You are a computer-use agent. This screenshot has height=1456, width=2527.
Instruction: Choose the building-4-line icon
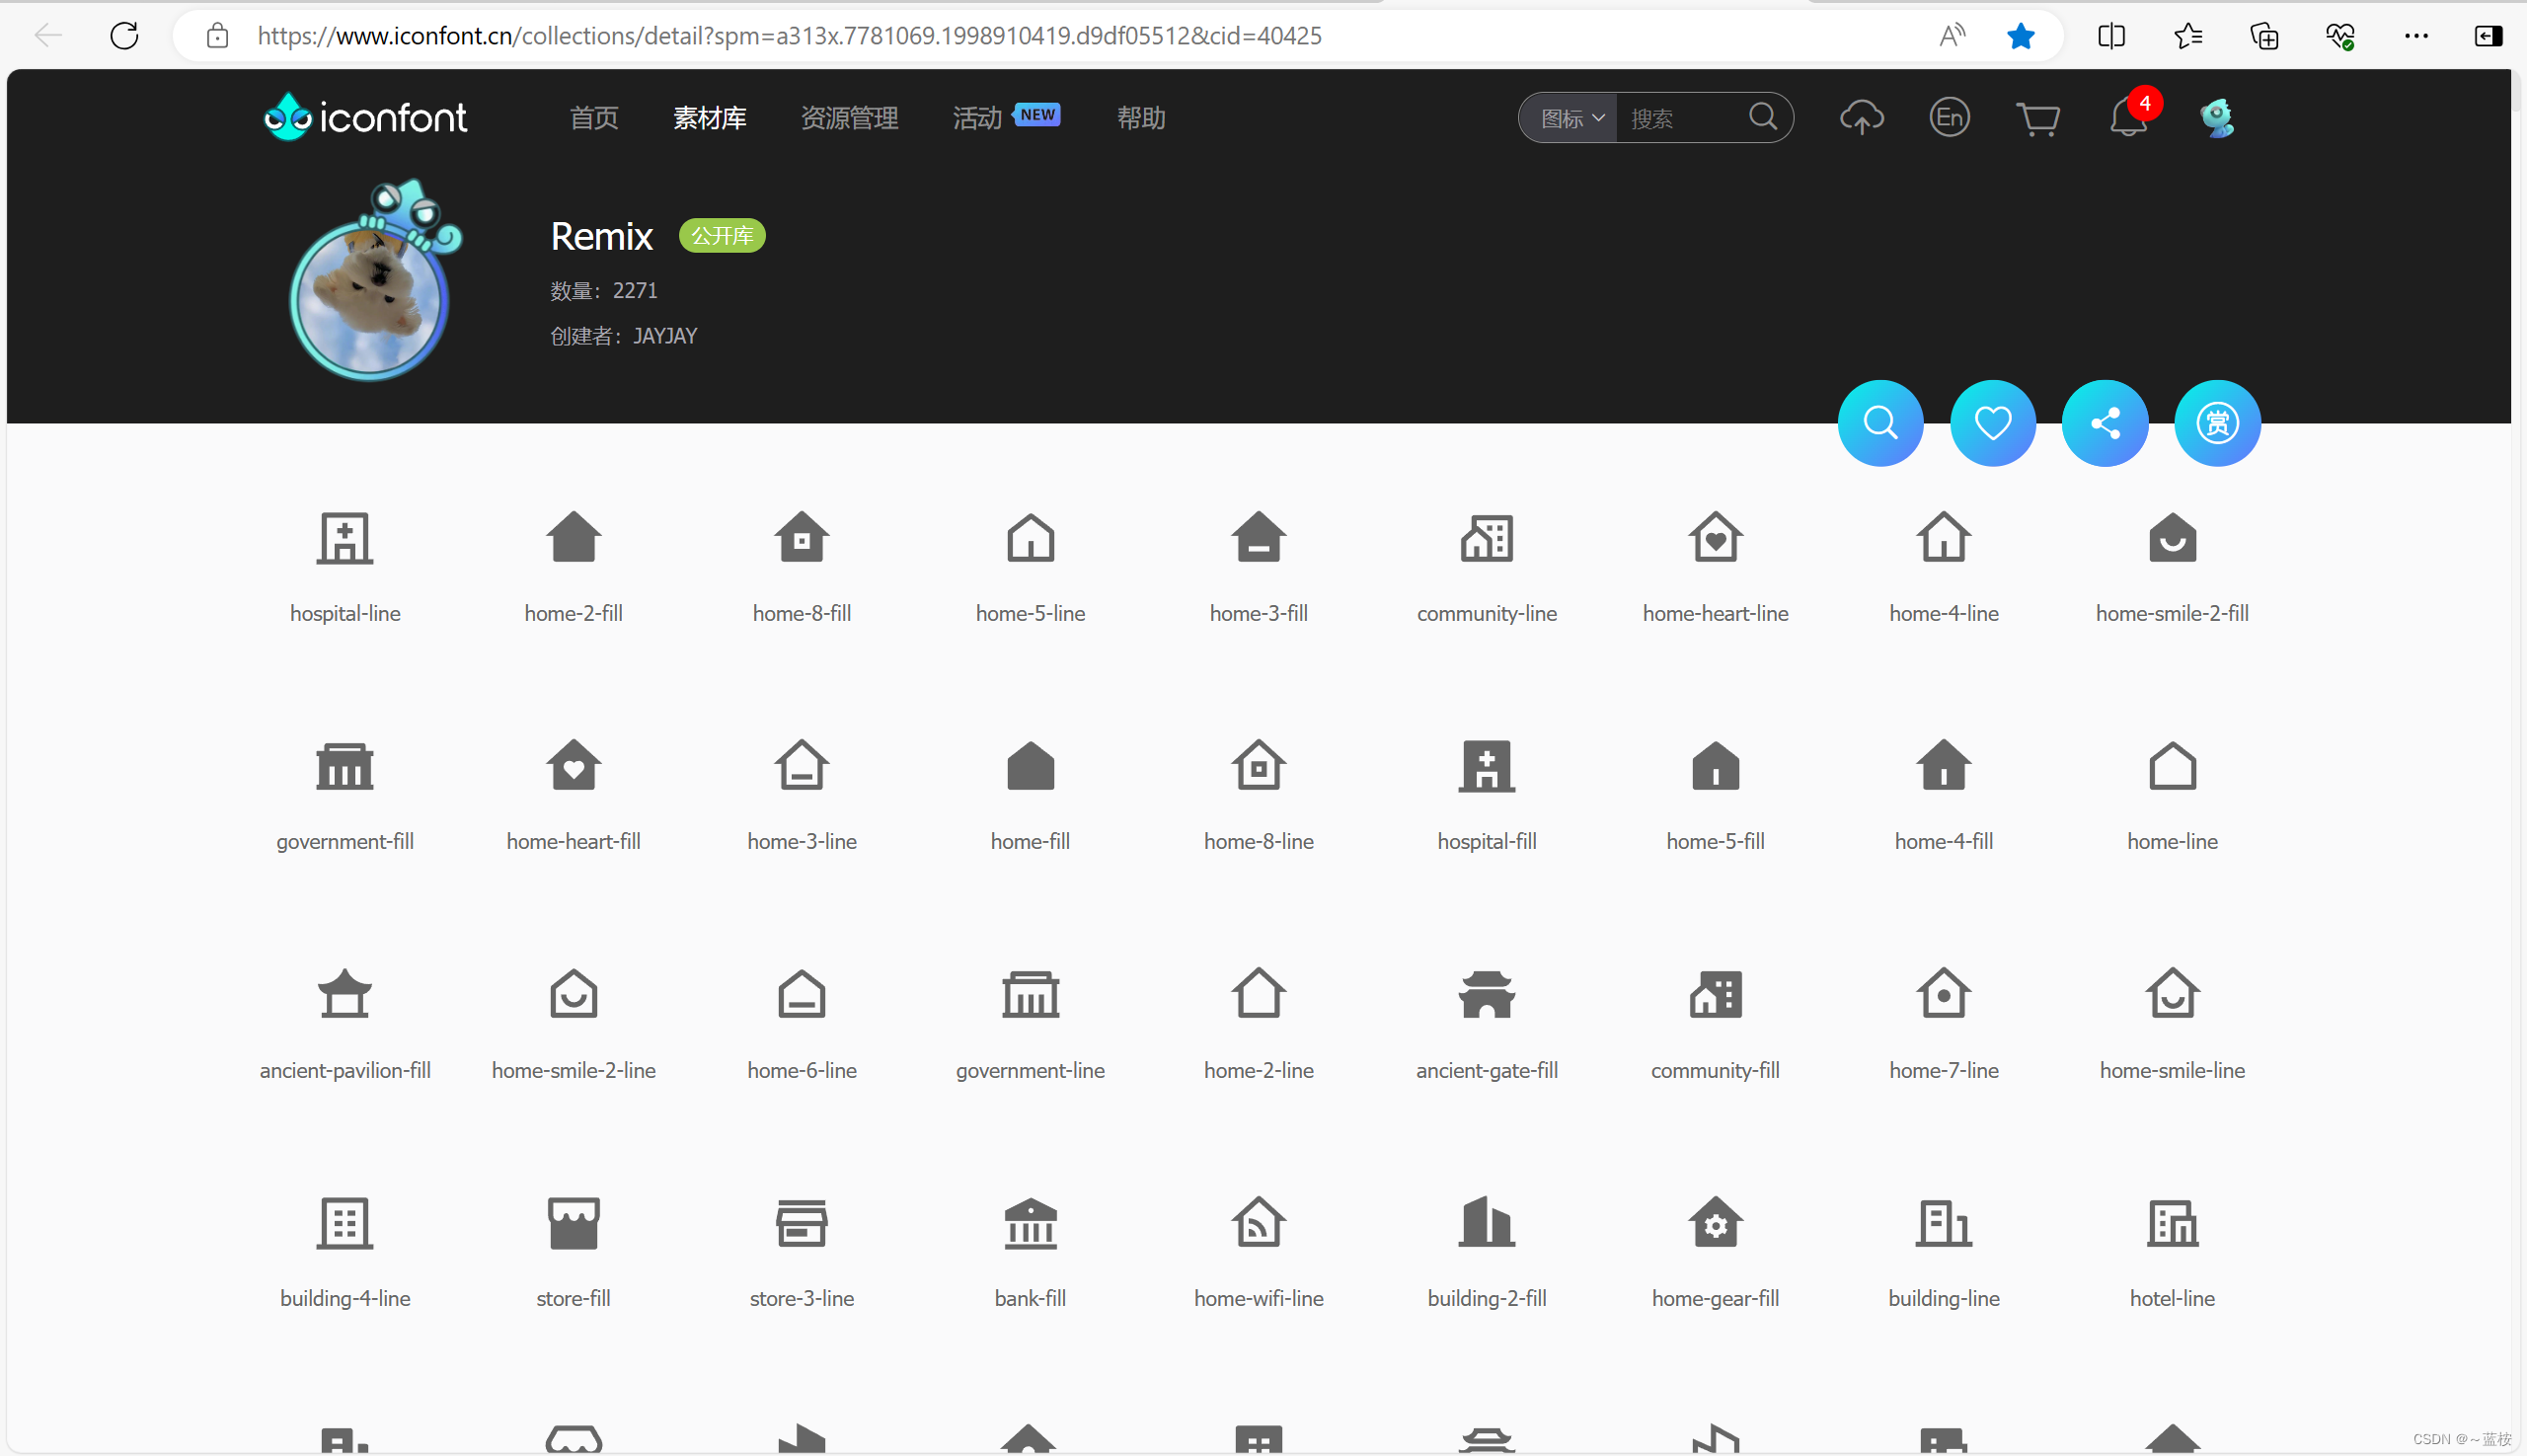coord(345,1223)
